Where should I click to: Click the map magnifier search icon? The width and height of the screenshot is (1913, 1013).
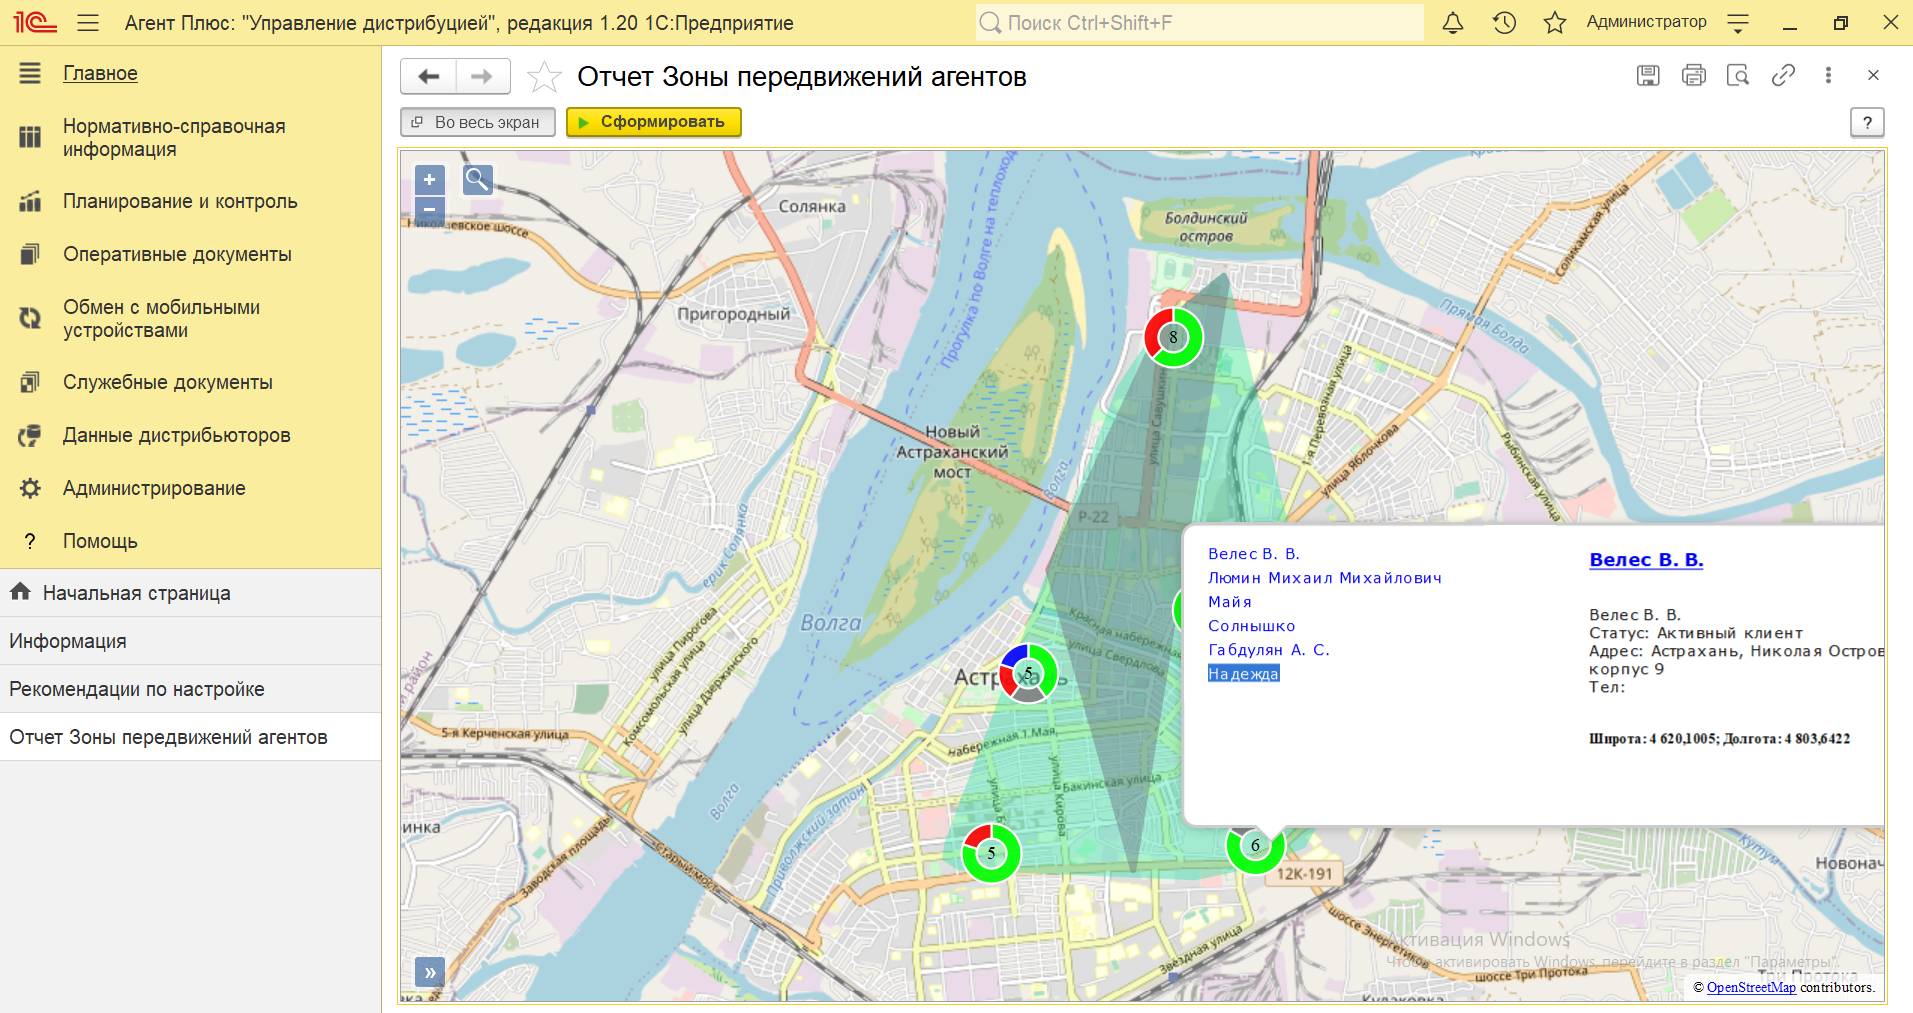(x=477, y=180)
